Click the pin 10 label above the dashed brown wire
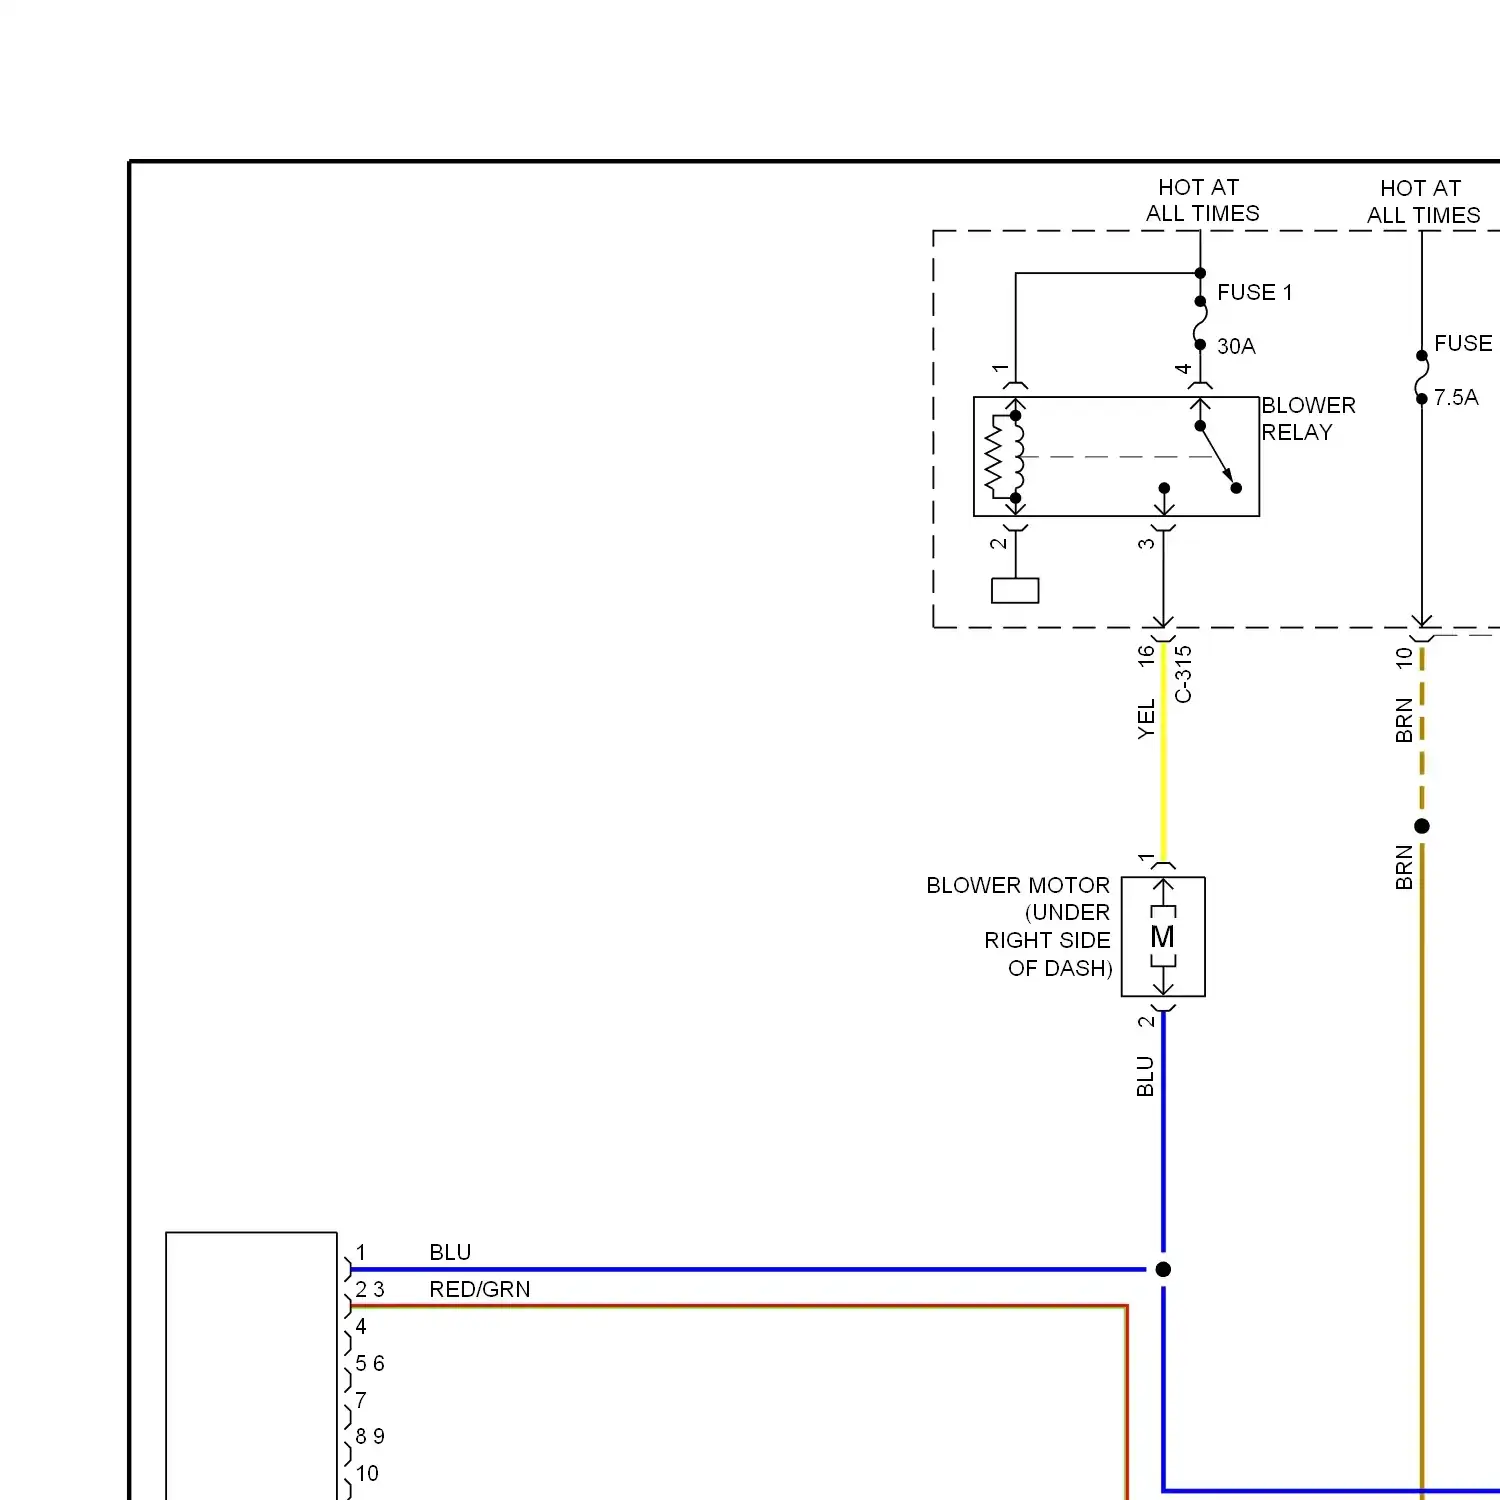The width and height of the screenshot is (1500, 1500). 1404,658
